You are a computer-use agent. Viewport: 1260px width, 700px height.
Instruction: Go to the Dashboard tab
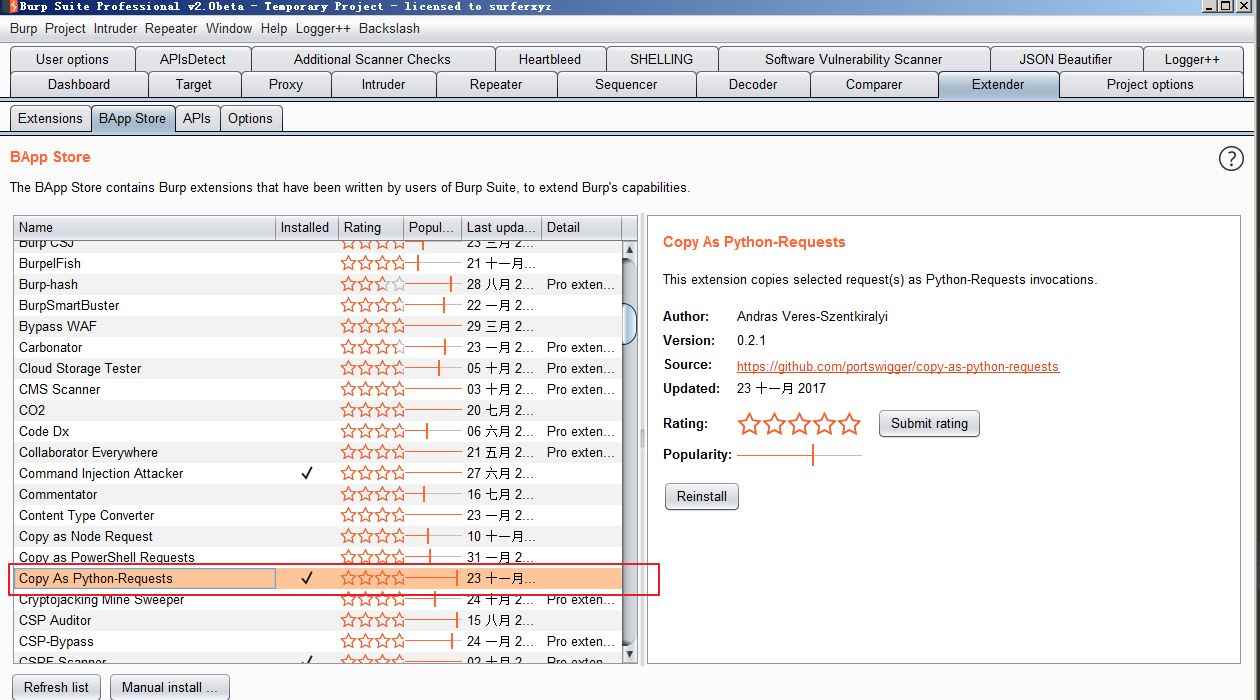79,85
